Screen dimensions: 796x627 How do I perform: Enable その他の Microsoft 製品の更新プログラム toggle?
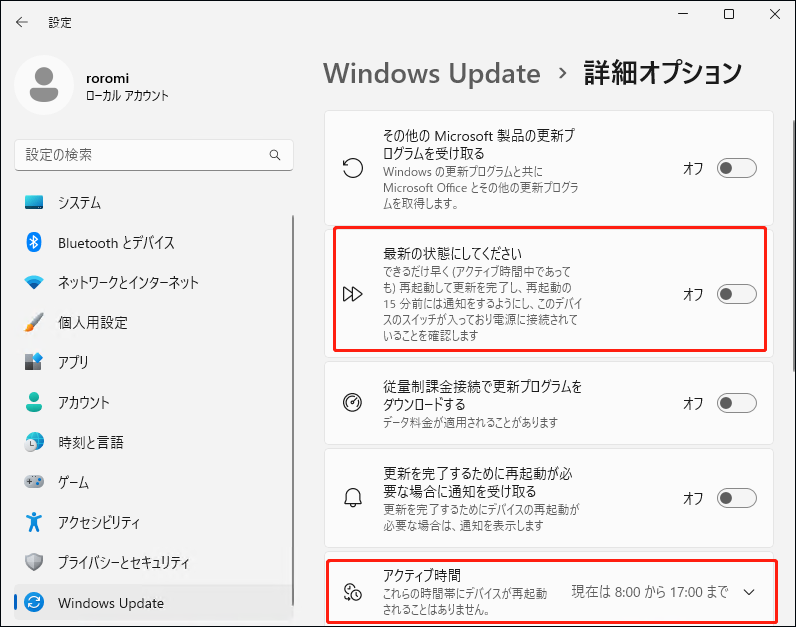click(737, 168)
